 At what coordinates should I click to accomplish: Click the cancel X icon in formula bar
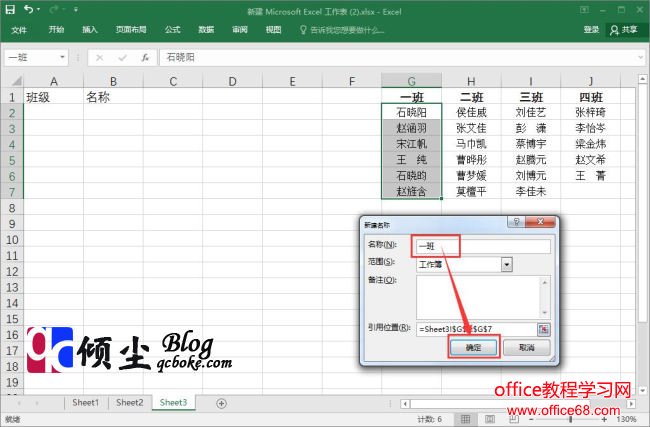tap(99, 58)
